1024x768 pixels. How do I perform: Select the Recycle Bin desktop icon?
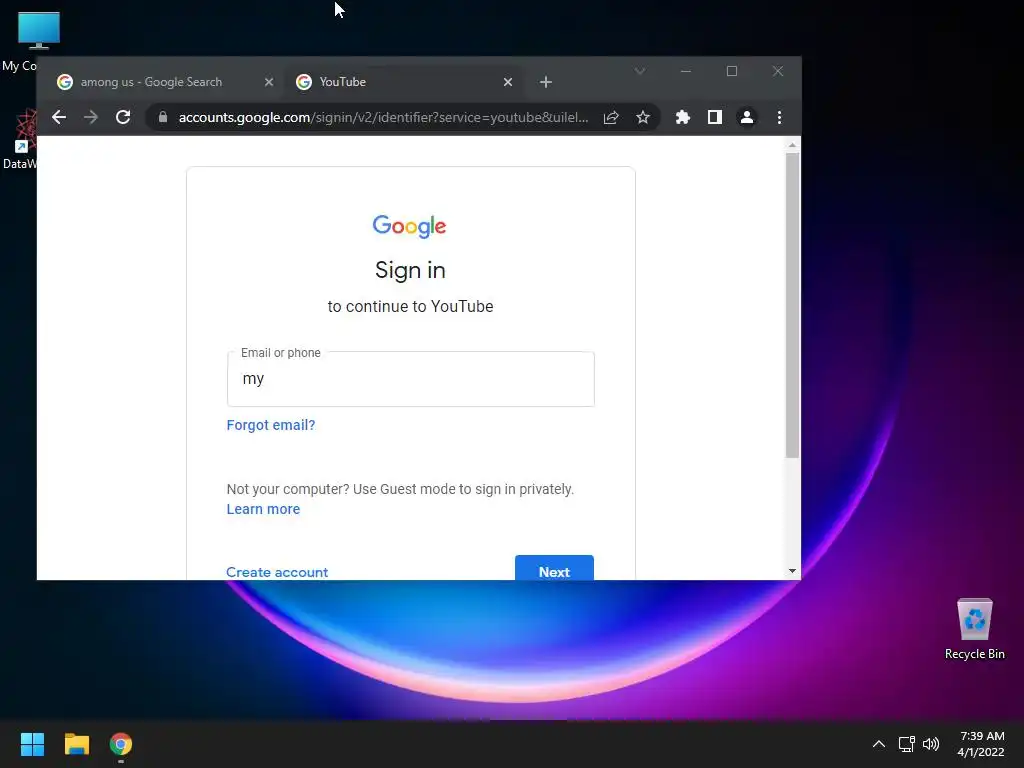click(974, 629)
